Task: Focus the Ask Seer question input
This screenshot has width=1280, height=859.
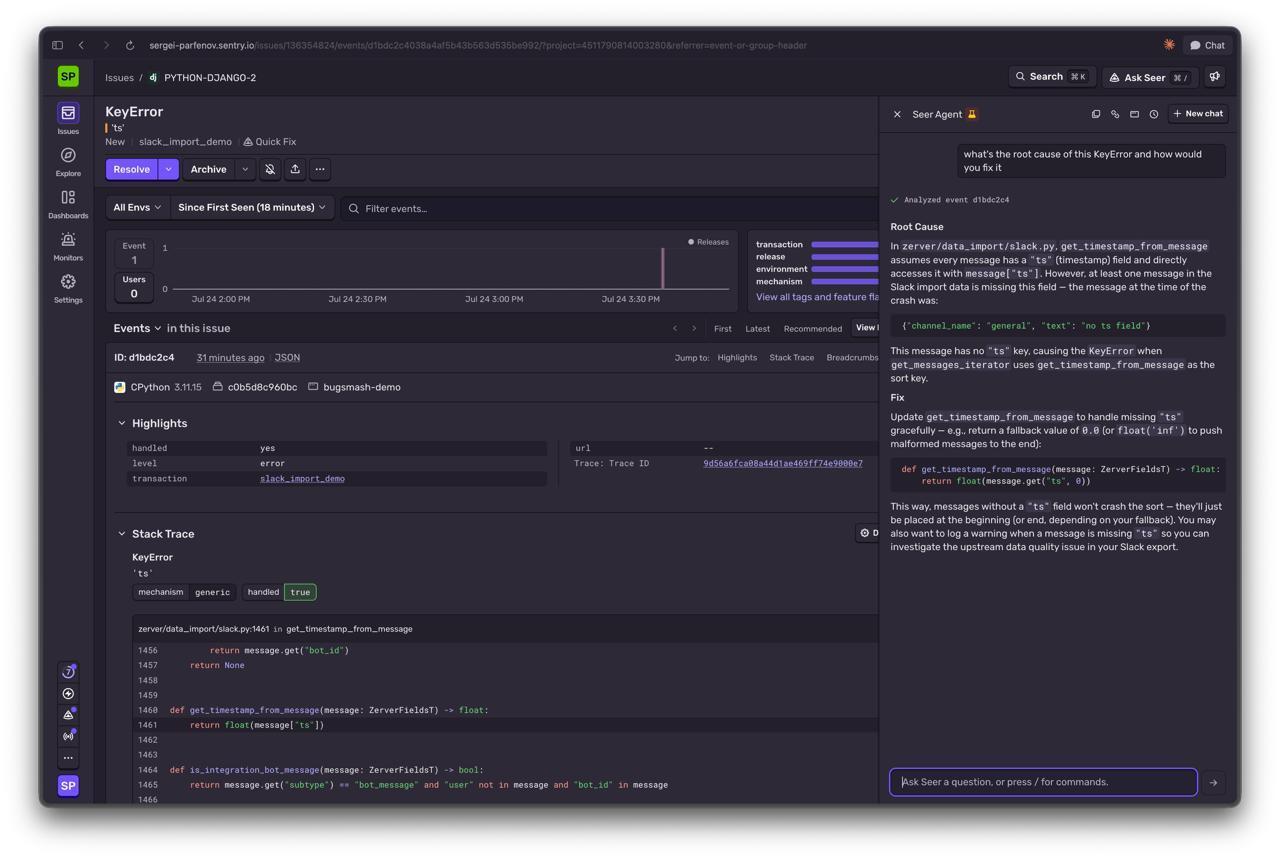Action: click(x=1043, y=782)
